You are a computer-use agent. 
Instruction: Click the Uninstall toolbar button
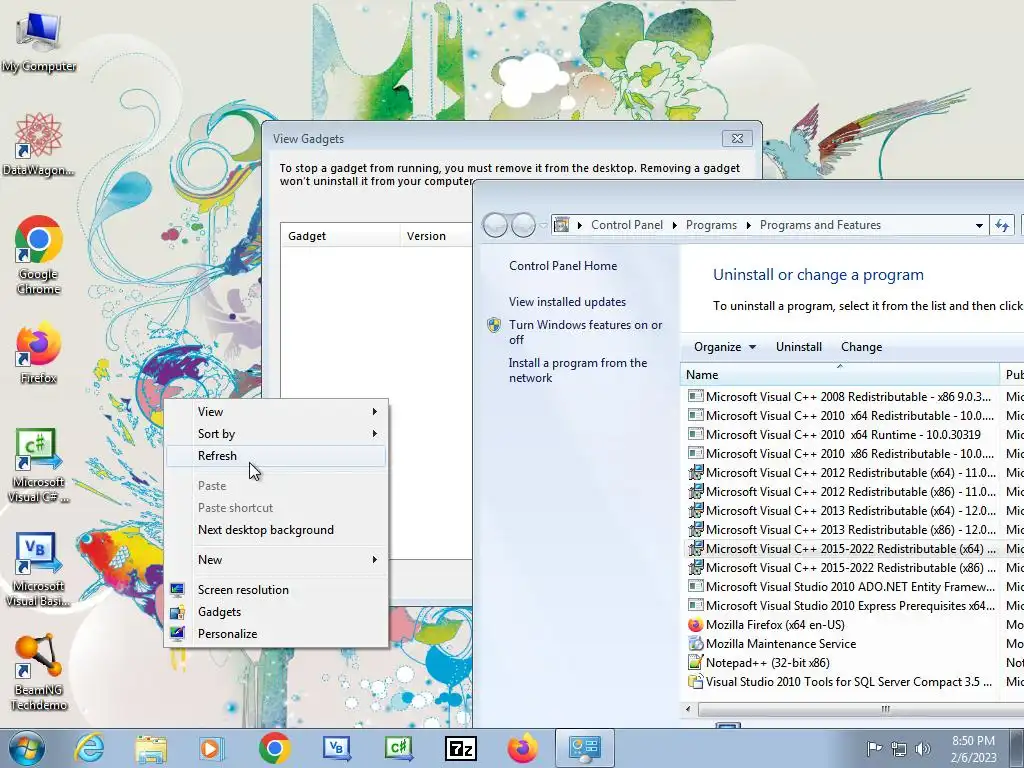799,347
